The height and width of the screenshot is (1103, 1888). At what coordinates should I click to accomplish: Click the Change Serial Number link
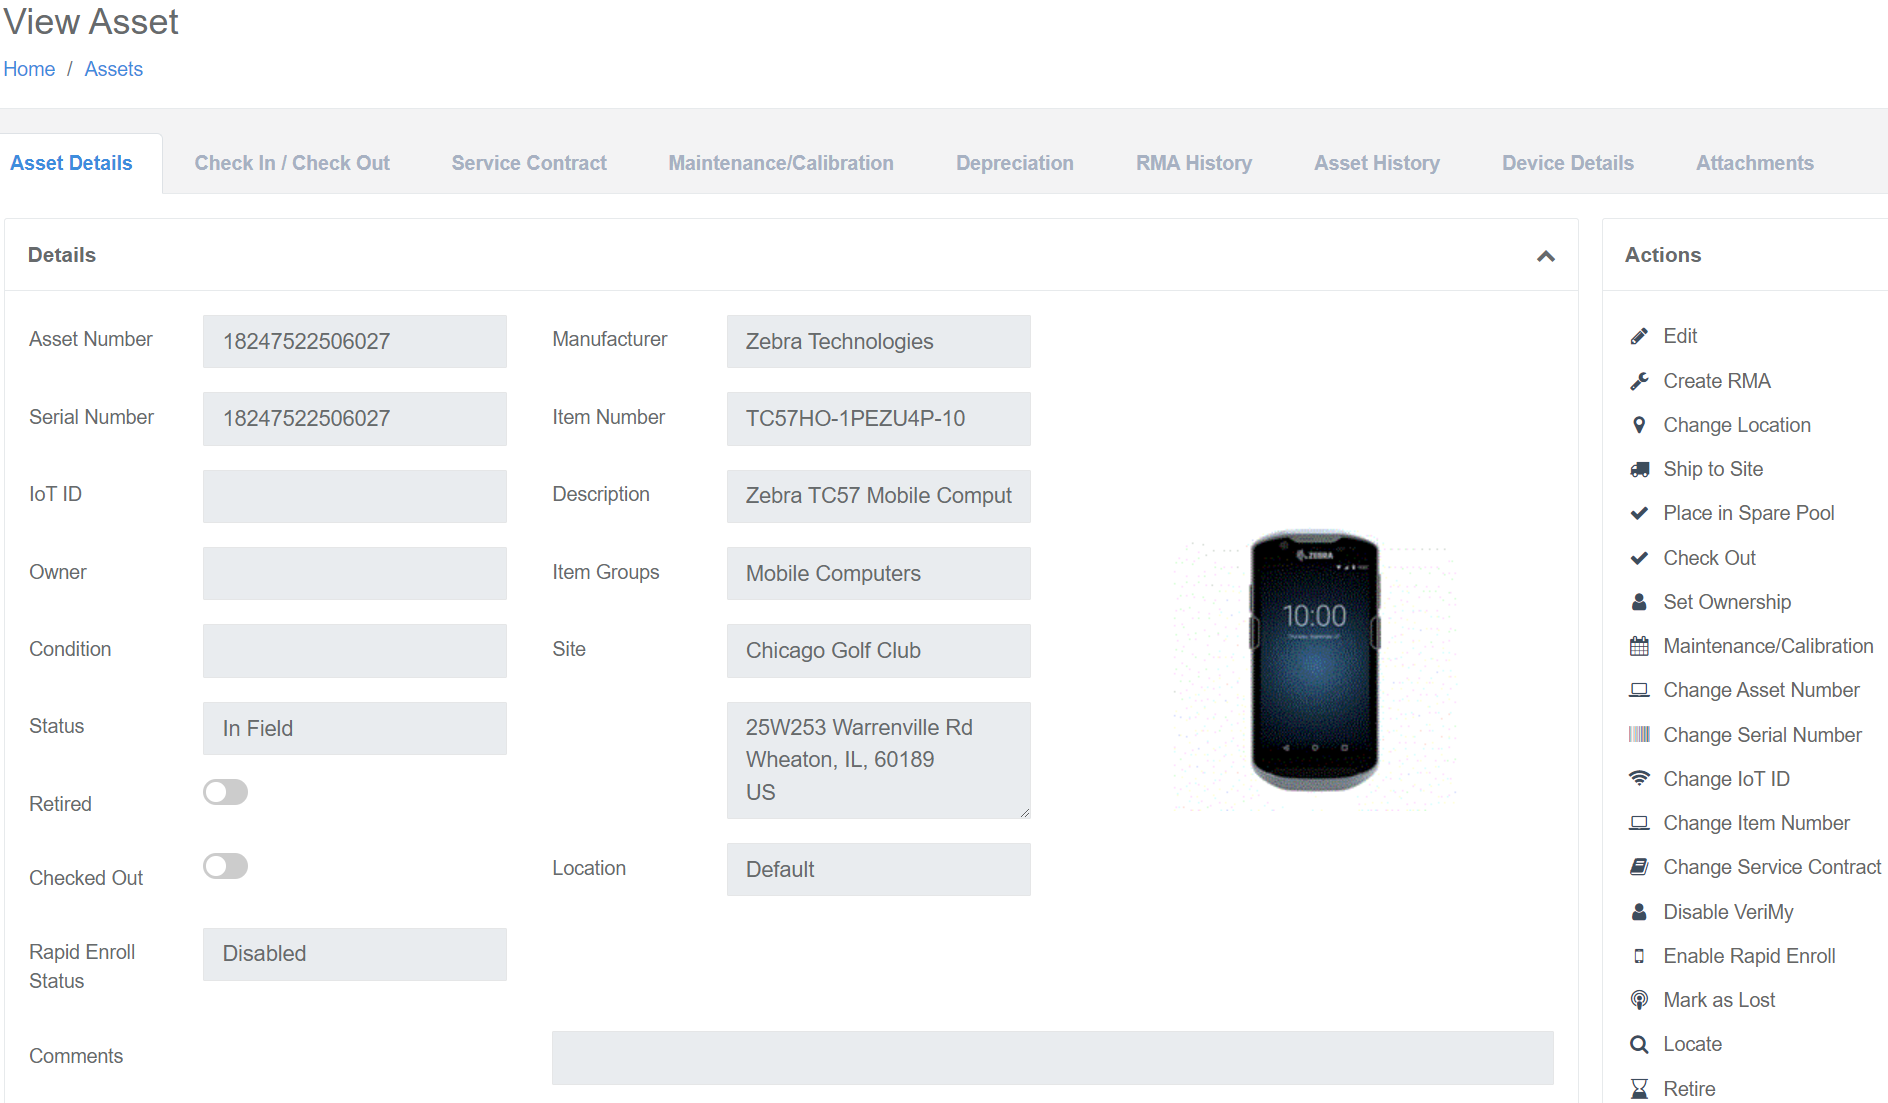pos(1762,735)
